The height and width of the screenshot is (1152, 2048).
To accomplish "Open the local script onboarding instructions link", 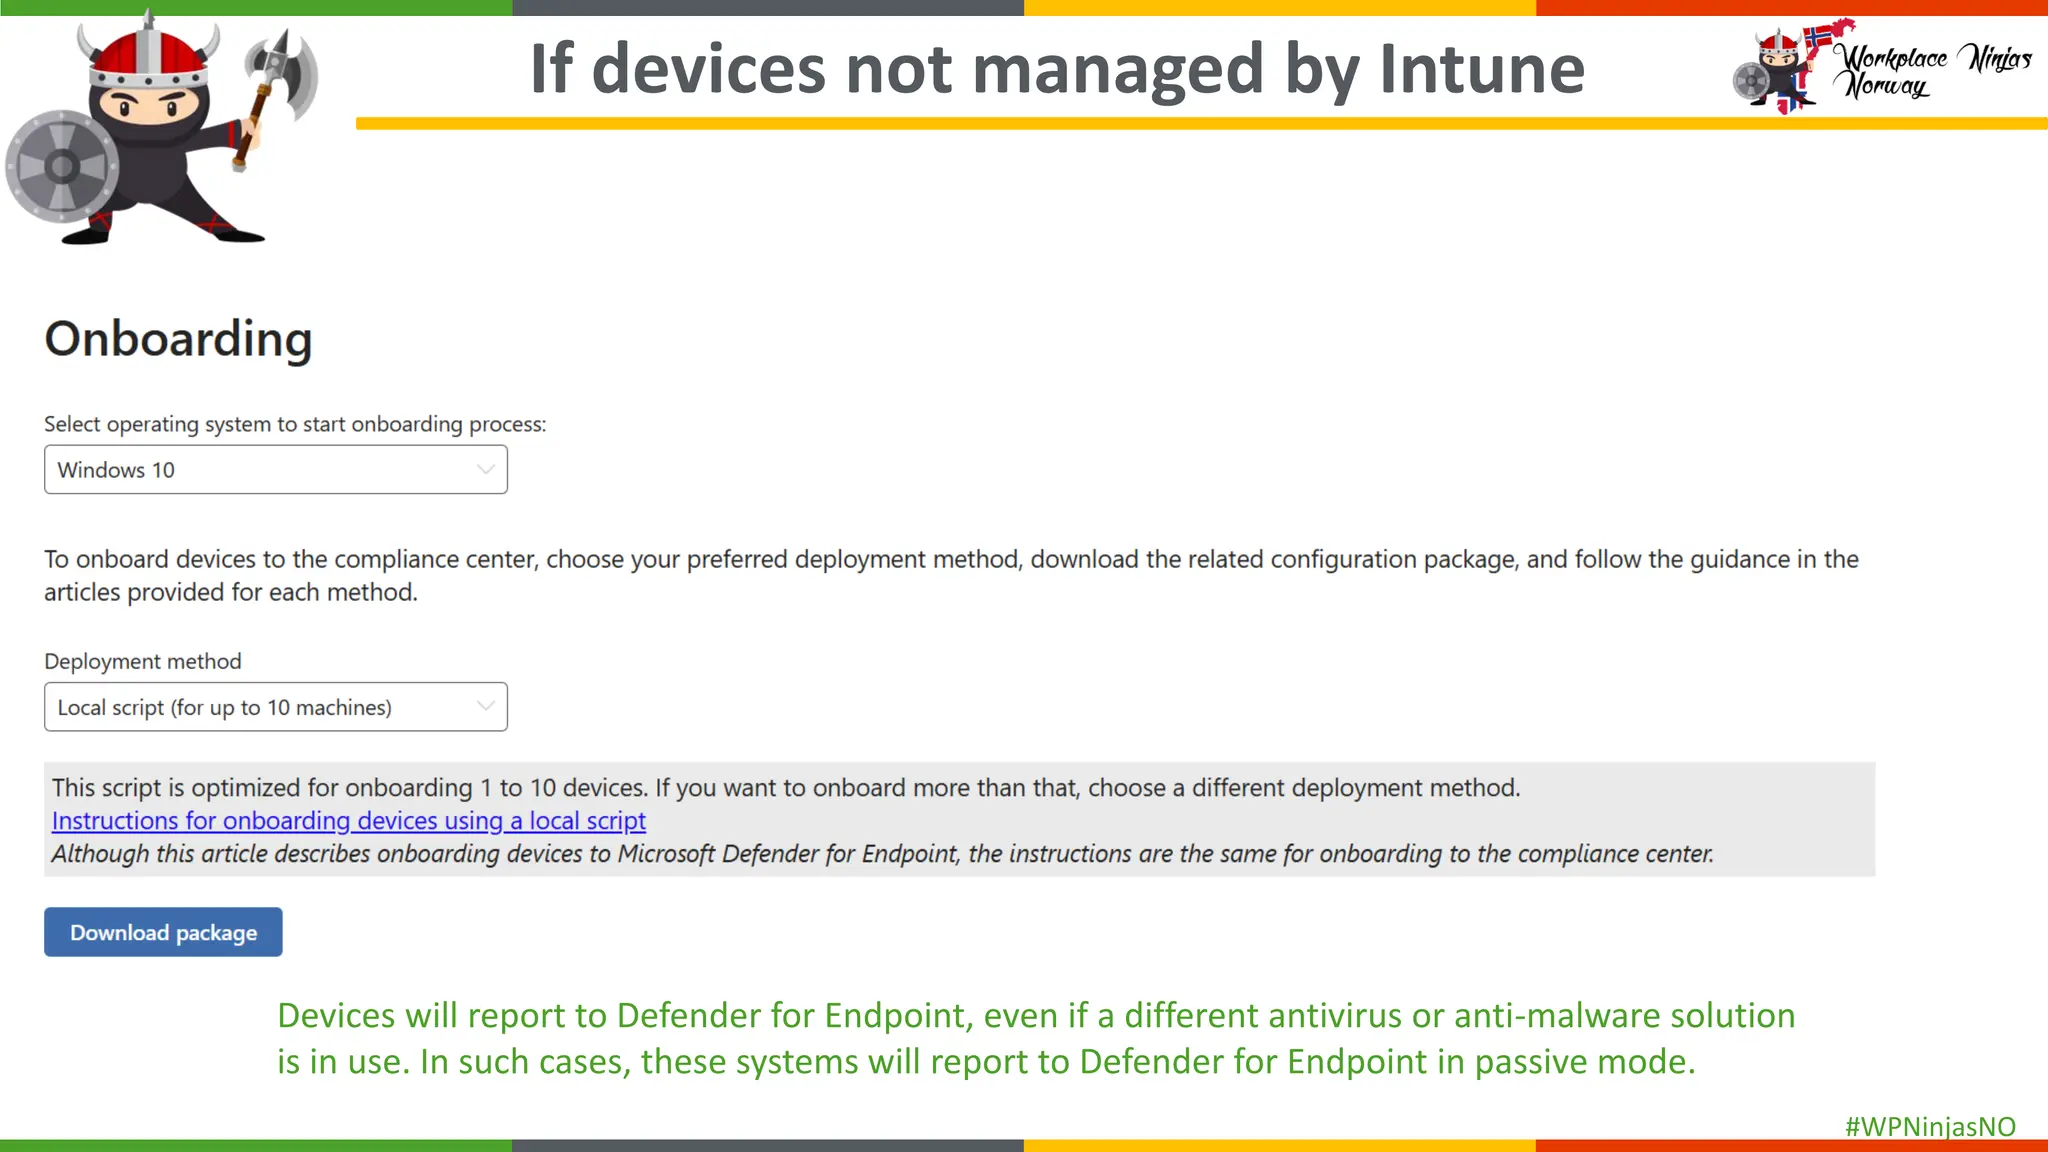I will [348, 821].
